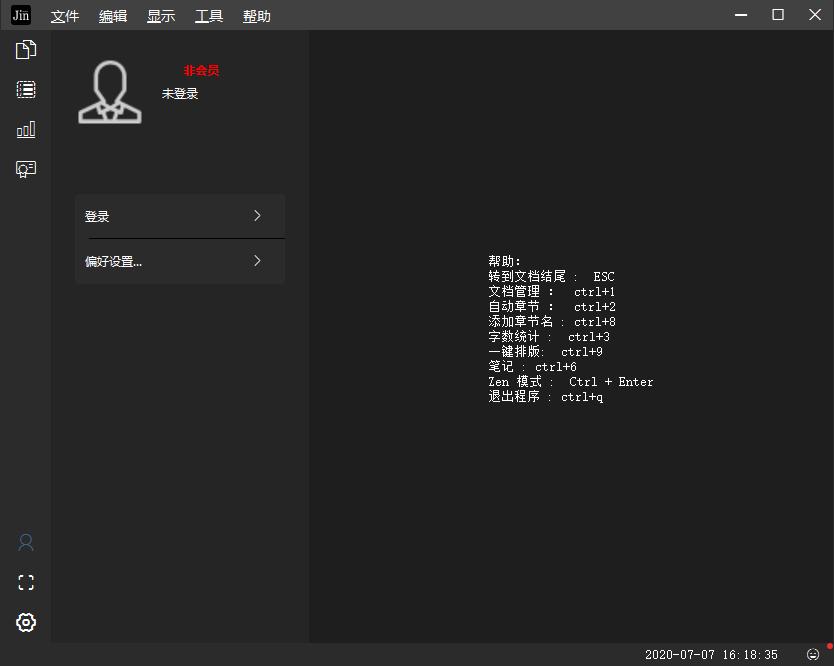Select the user account icon in sidebar

[26, 542]
